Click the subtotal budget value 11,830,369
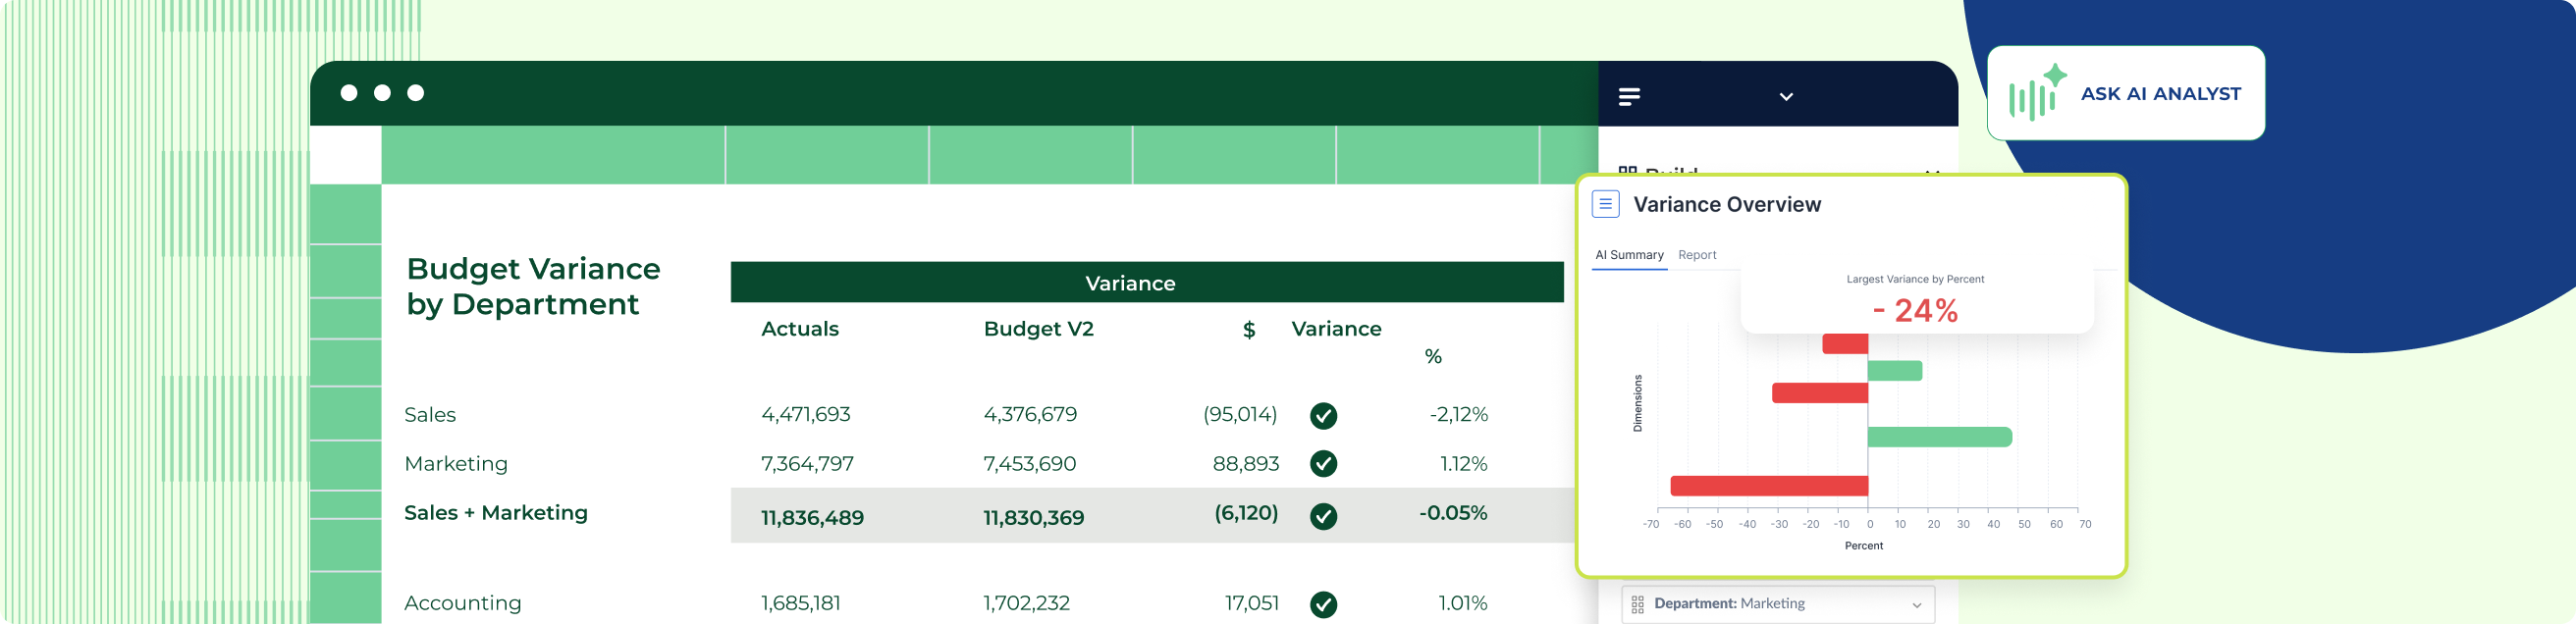Viewport: 2576px width, 624px height. tap(1034, 518)
